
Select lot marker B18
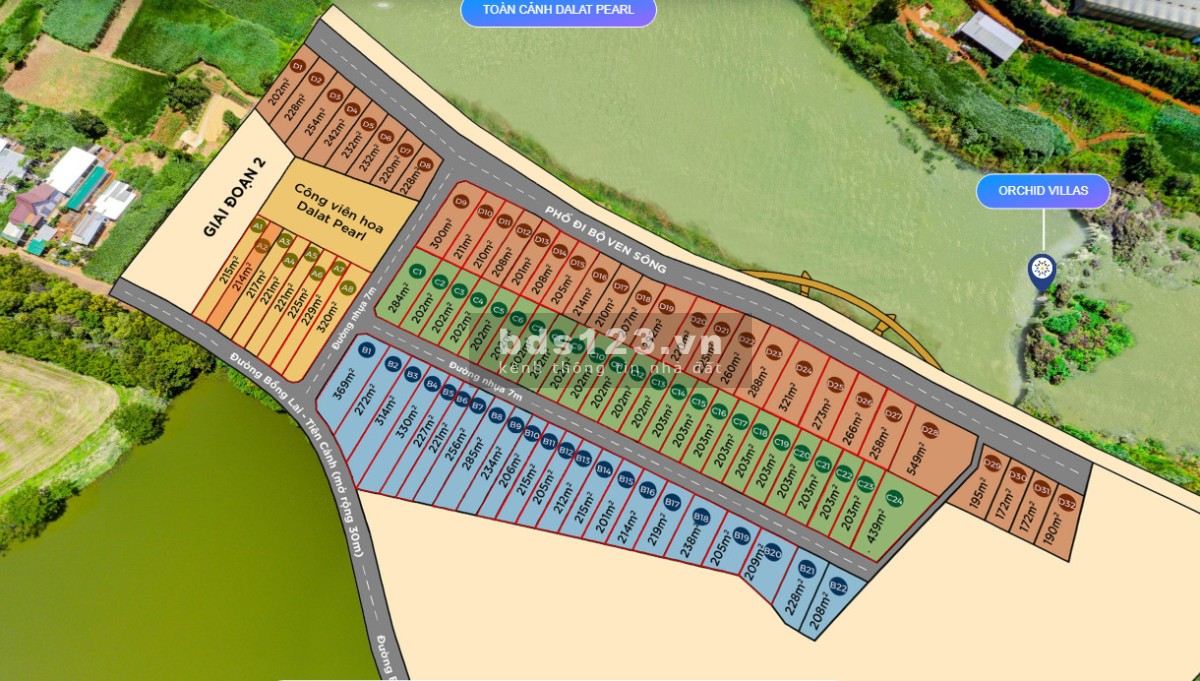tap(701, 517)
